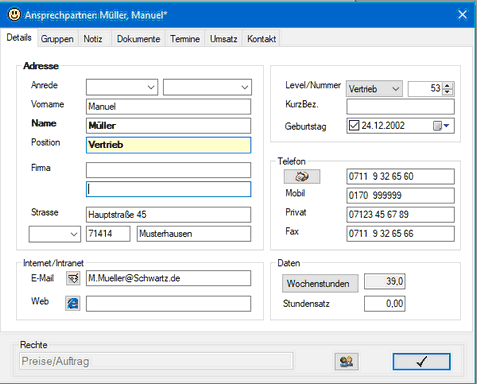Click the Stundensatz field showing 0,00
Screen dimensions: 477x384
pos(385,304)
